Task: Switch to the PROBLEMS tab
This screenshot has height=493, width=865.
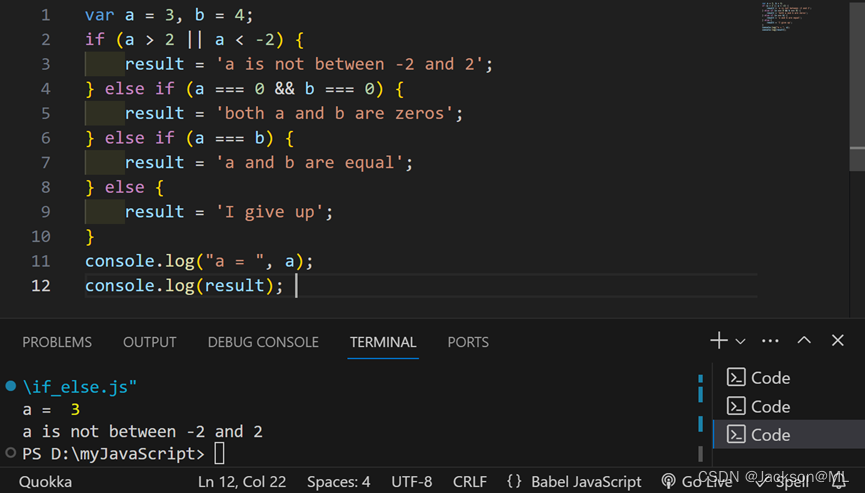Action: [x=57, y=342]
